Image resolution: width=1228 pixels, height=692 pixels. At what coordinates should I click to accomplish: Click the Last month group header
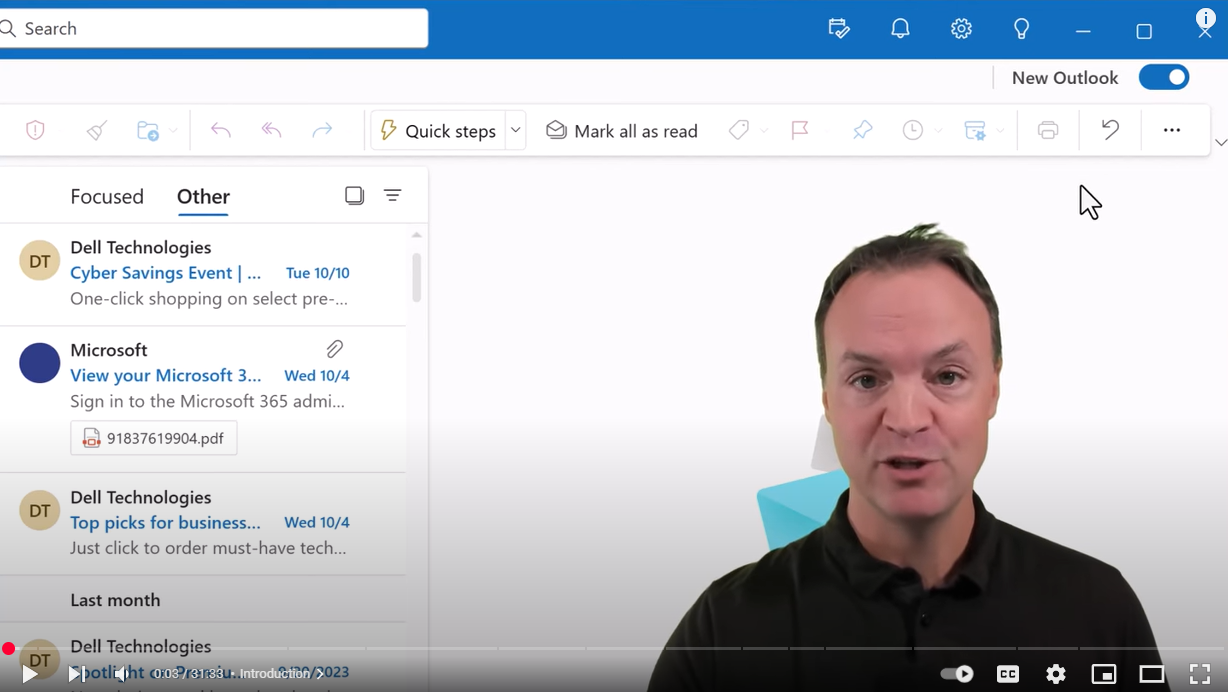pyautogui.click(x=203, y=600)
